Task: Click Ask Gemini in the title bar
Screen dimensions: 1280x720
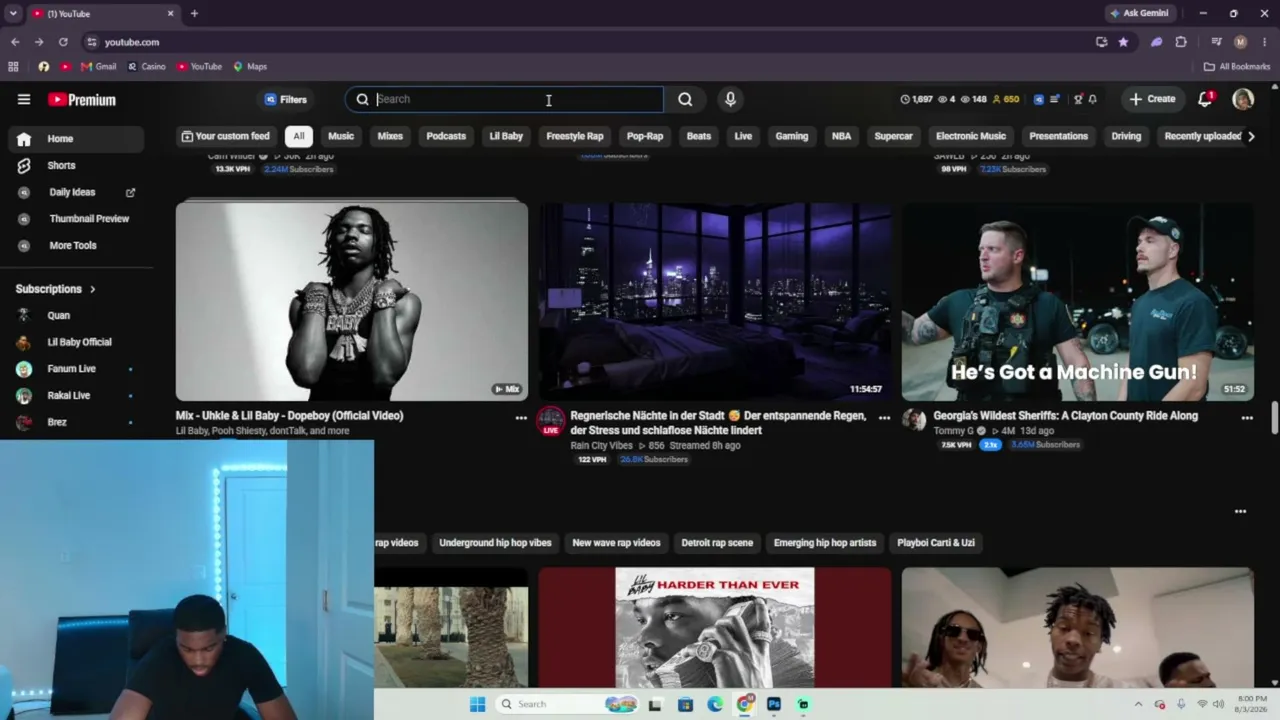Action: click(x=1138, y=14)
